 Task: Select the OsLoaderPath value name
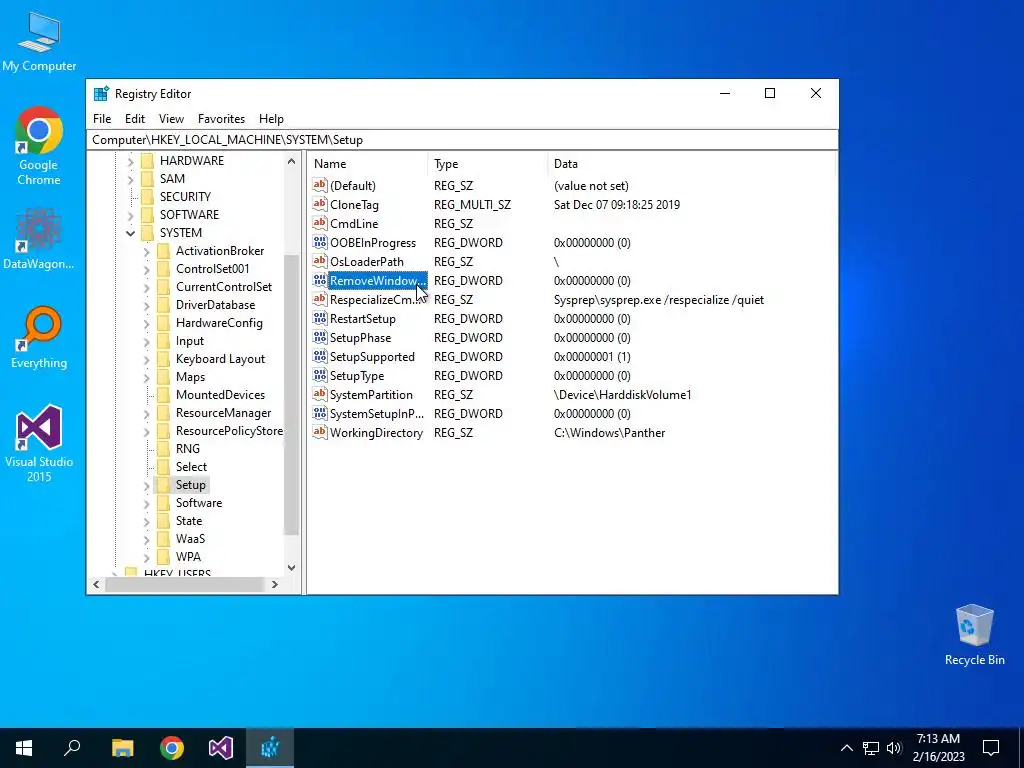(367, 262)
